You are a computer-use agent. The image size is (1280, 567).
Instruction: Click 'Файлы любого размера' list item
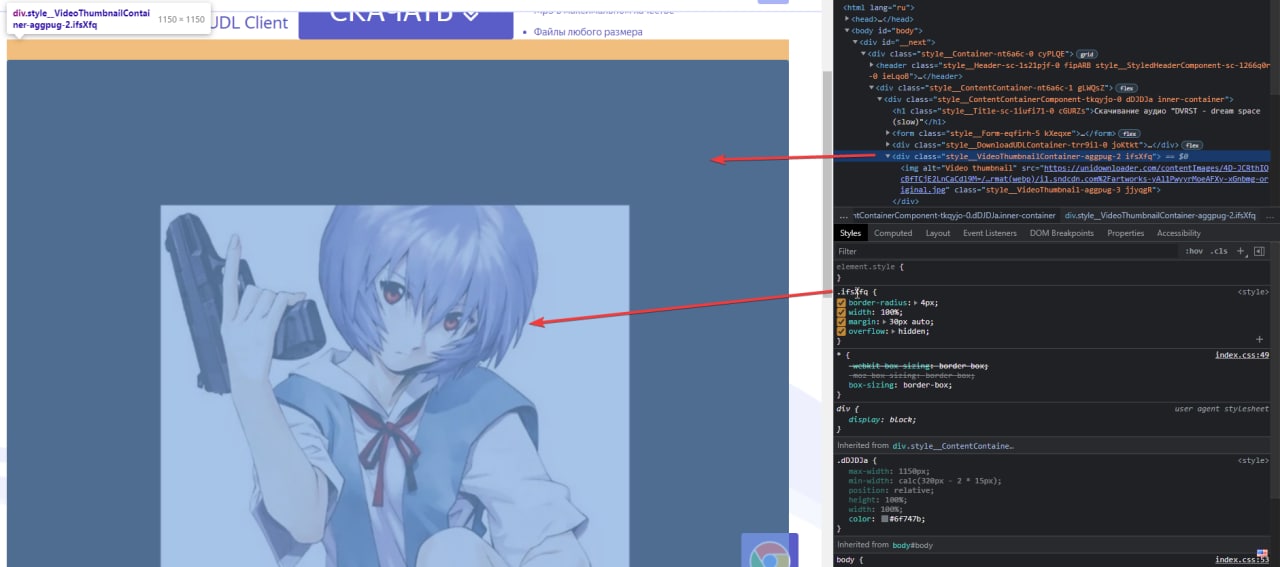click(x=588, y=32)
